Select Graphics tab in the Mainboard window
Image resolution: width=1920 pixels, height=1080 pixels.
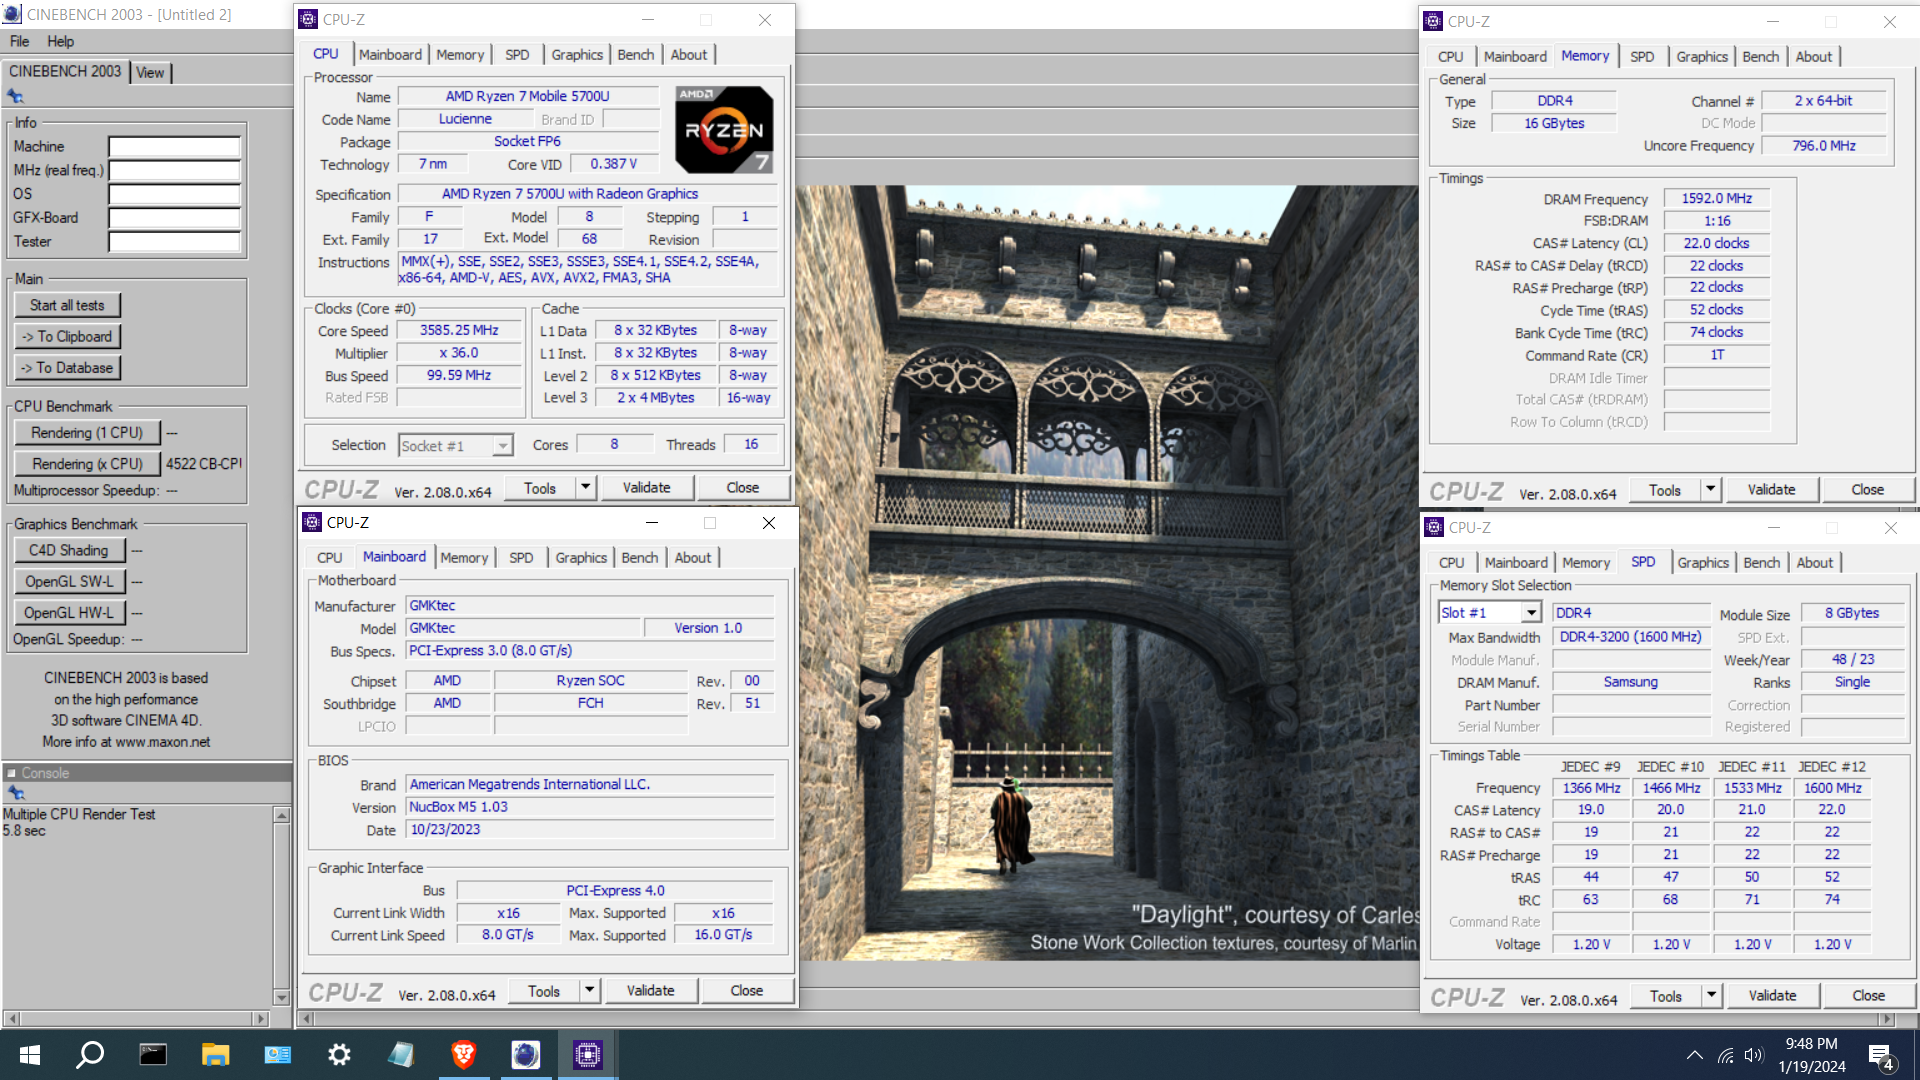tap(581, 558)
